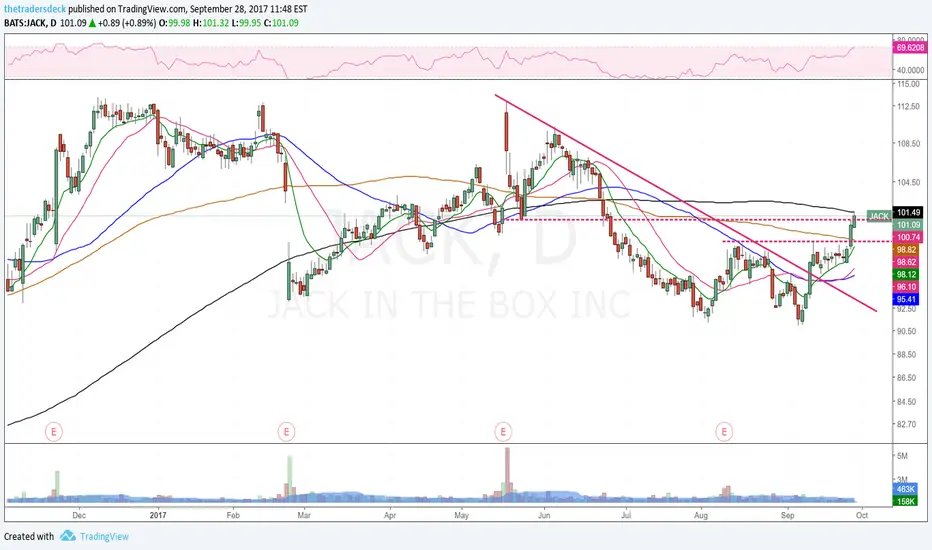Click the May earnings E marker

[503, 432]
